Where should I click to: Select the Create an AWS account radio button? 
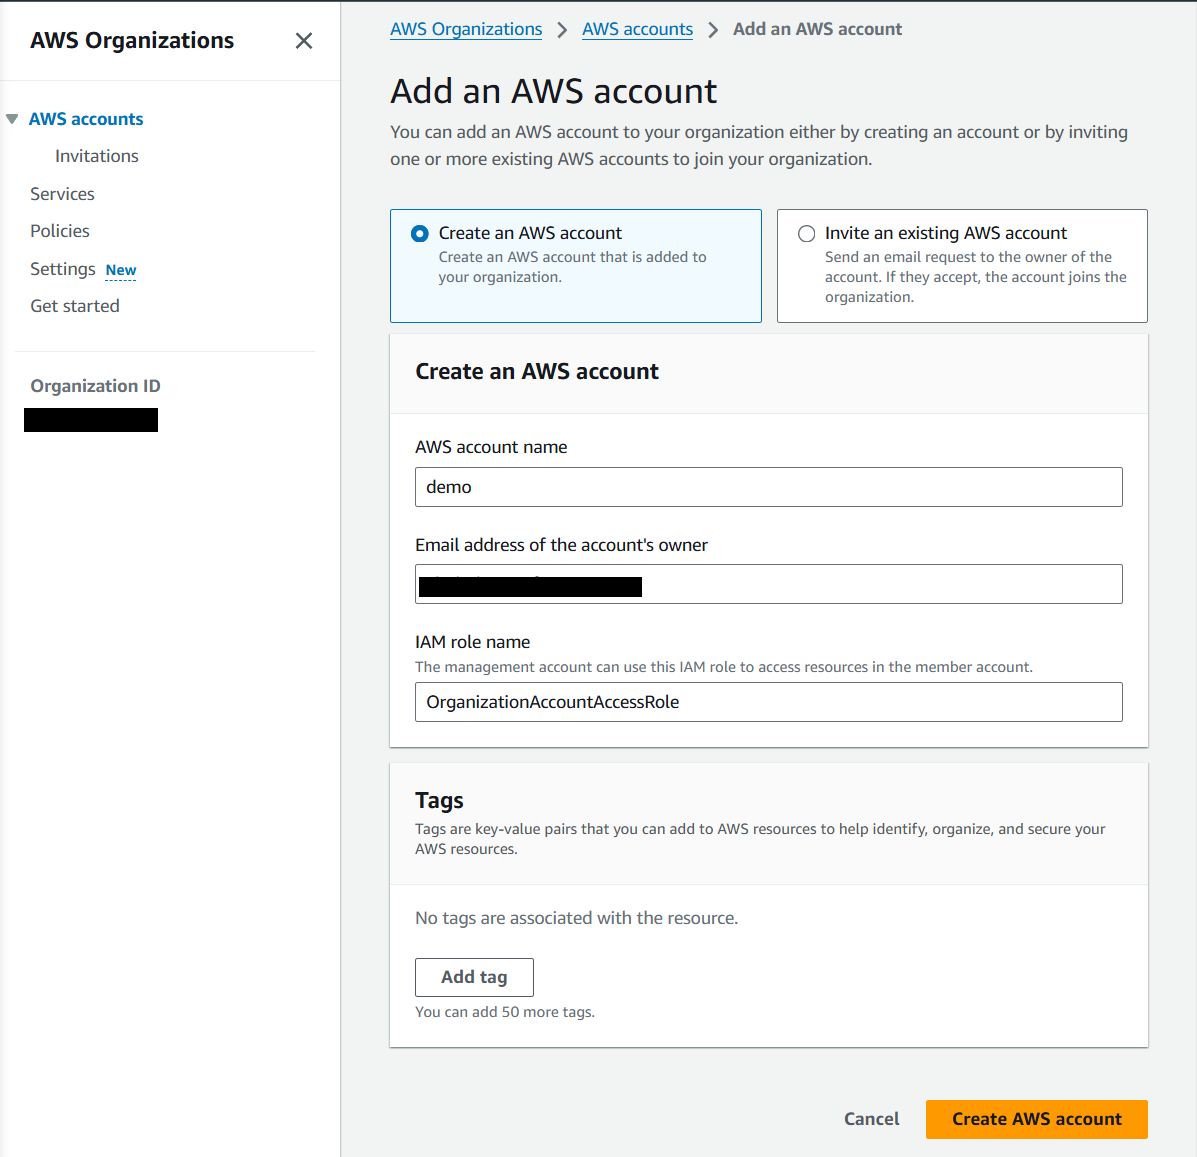pyautogui.click(x=420, y=234)
